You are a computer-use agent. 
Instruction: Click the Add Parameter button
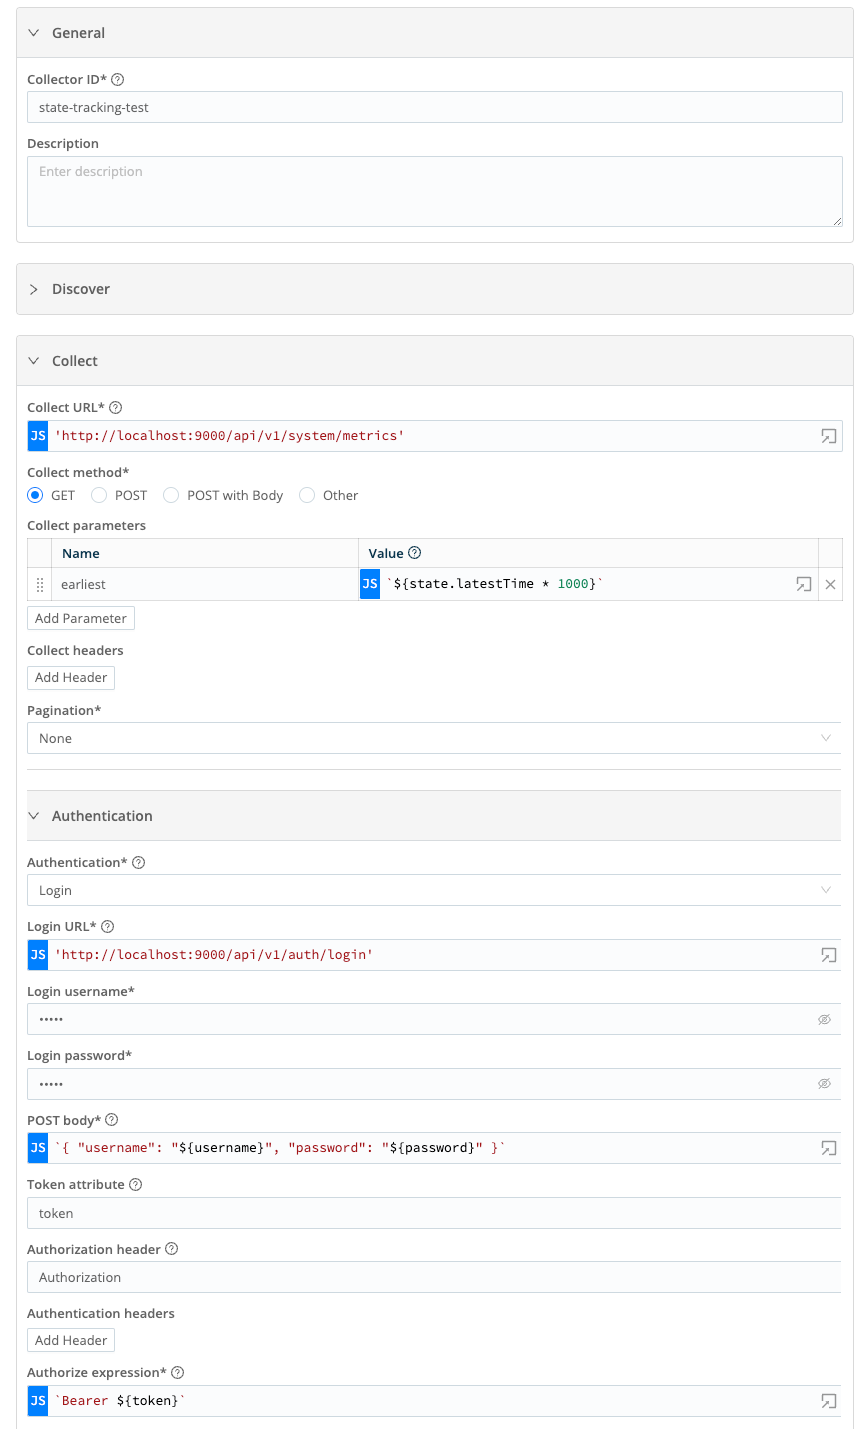pos(80,617)
